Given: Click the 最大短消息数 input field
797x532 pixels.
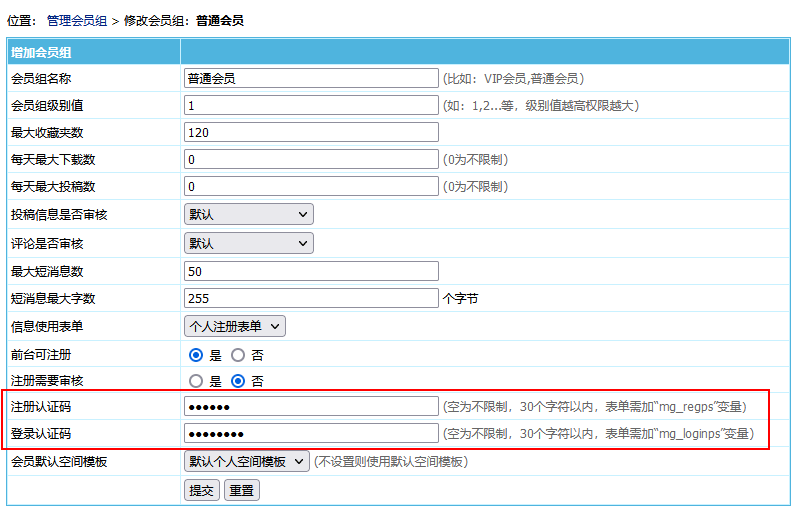Looking at the screenshot, I should (311, 271).
